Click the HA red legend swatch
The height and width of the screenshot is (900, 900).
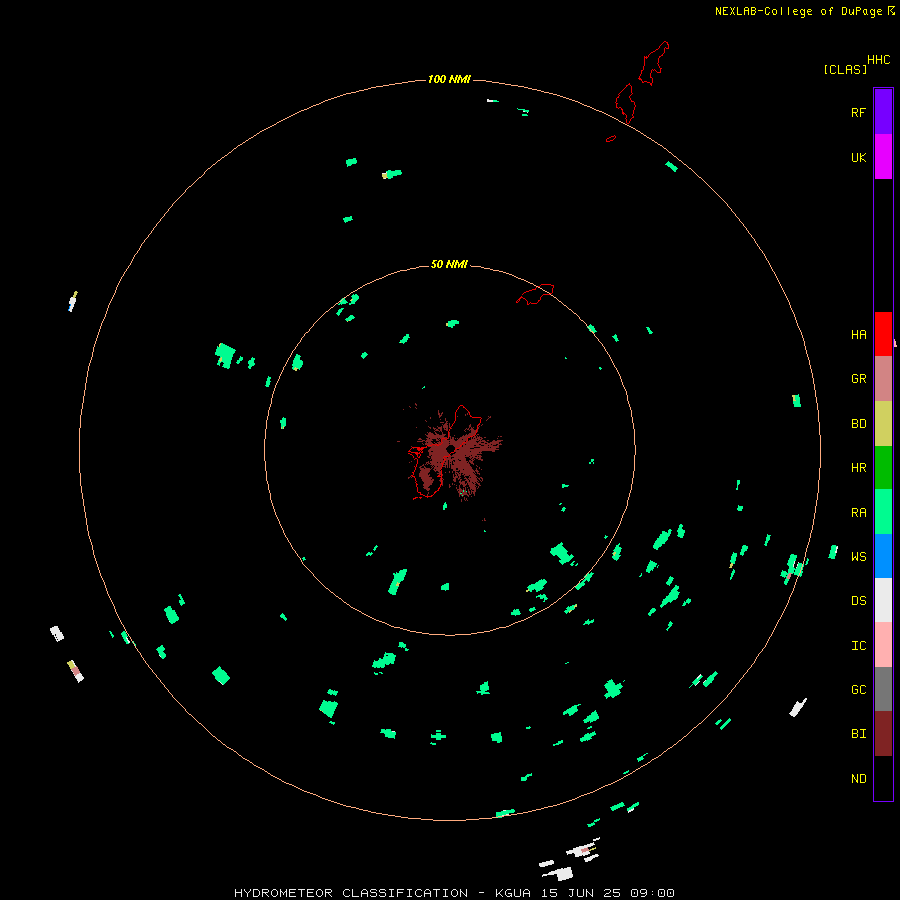[x=883, y=334]
